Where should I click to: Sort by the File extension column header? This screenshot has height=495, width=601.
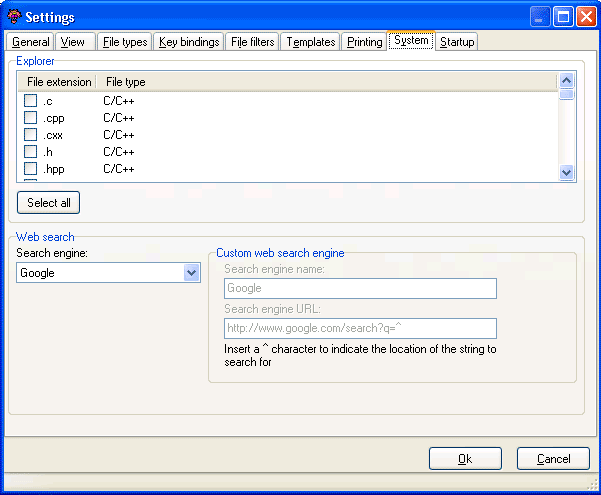pos(59,82)
